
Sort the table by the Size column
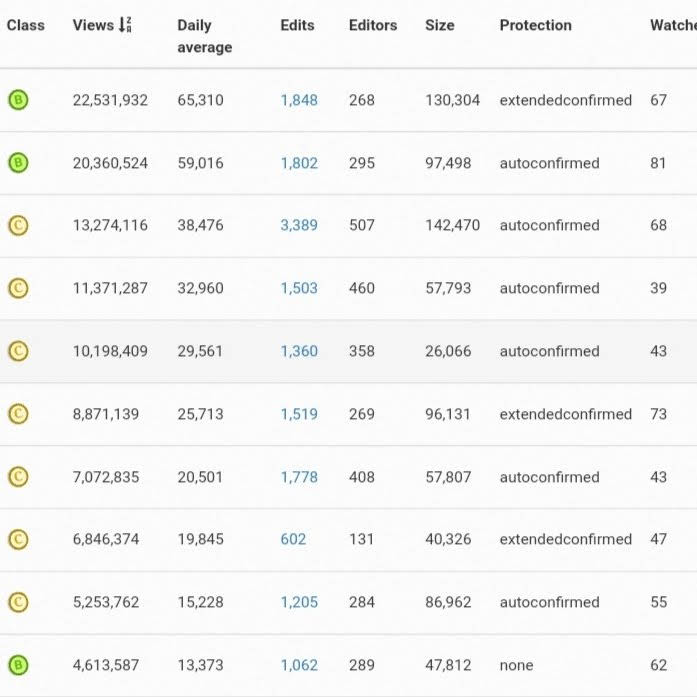[439, 25]
